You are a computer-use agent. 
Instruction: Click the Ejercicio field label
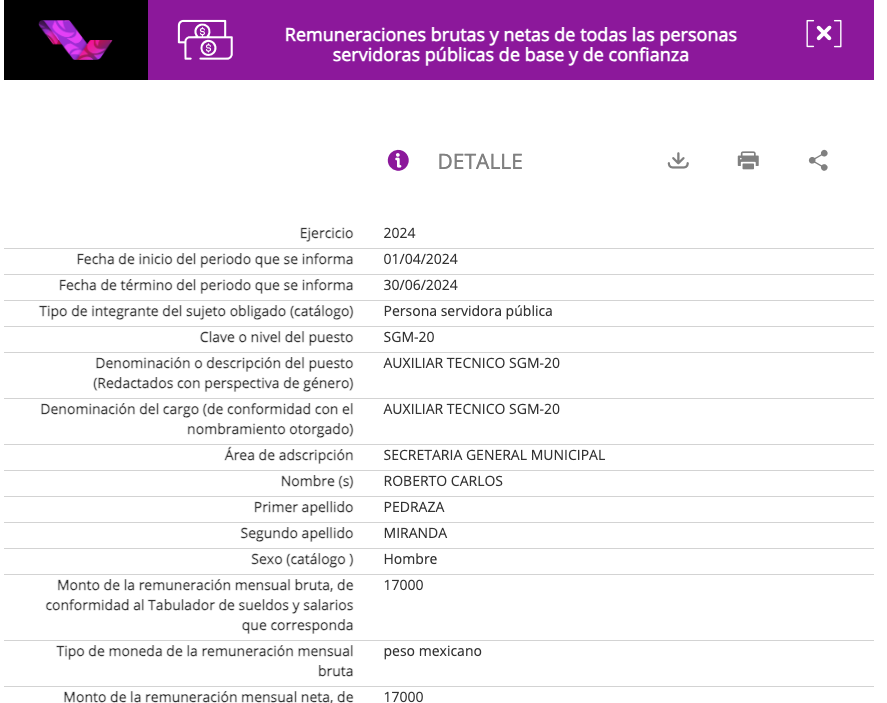click(x=326, y=233)
